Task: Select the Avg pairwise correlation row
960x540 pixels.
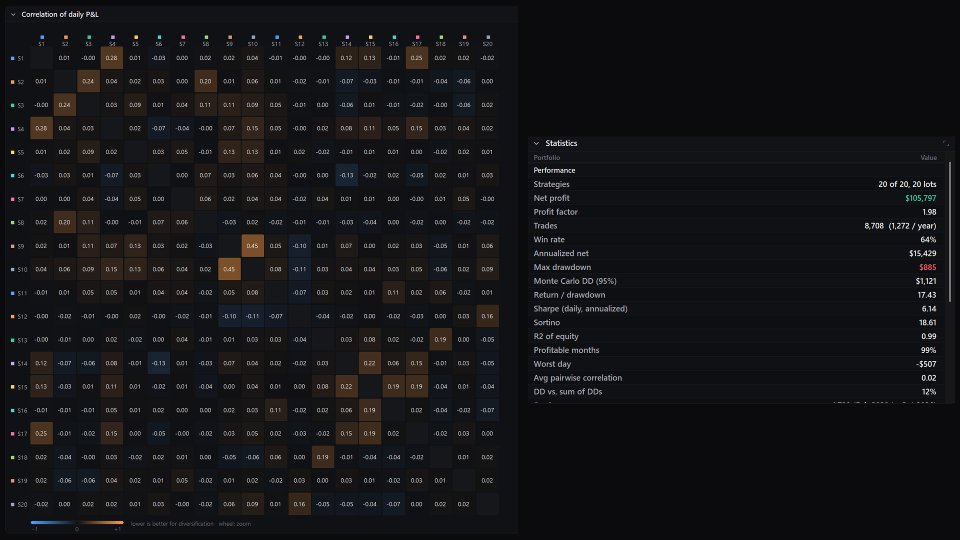Action: pyautogui.click(x=735, y=378)
